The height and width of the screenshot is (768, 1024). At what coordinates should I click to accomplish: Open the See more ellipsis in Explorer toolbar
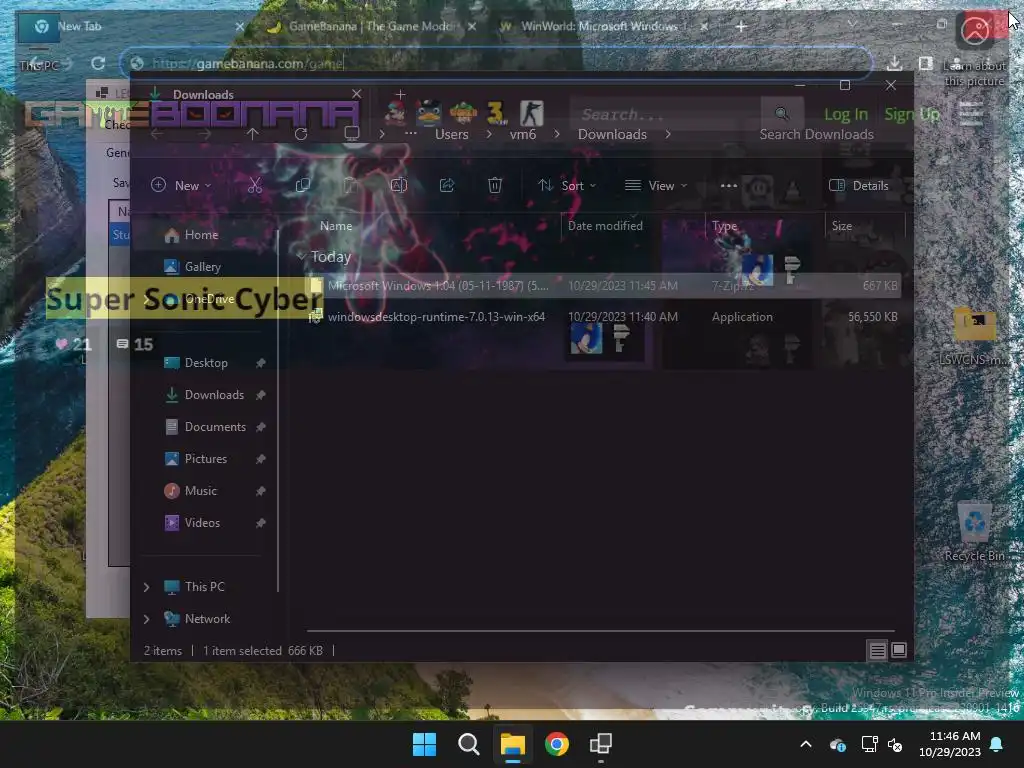(729, 185)
